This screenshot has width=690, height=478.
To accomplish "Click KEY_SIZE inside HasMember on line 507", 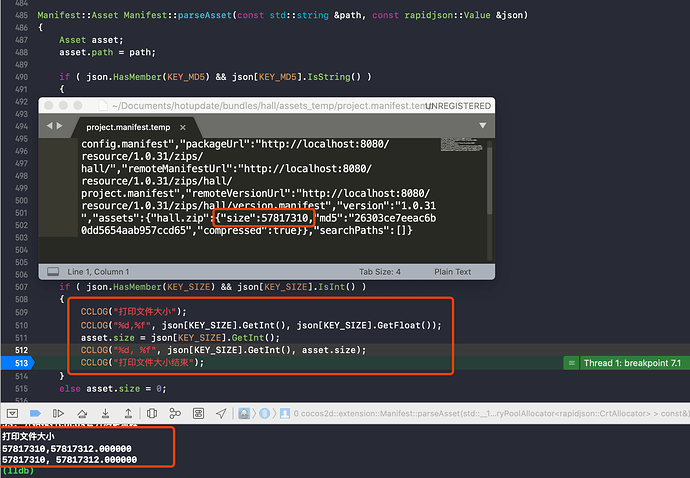I will pos(188,287).
